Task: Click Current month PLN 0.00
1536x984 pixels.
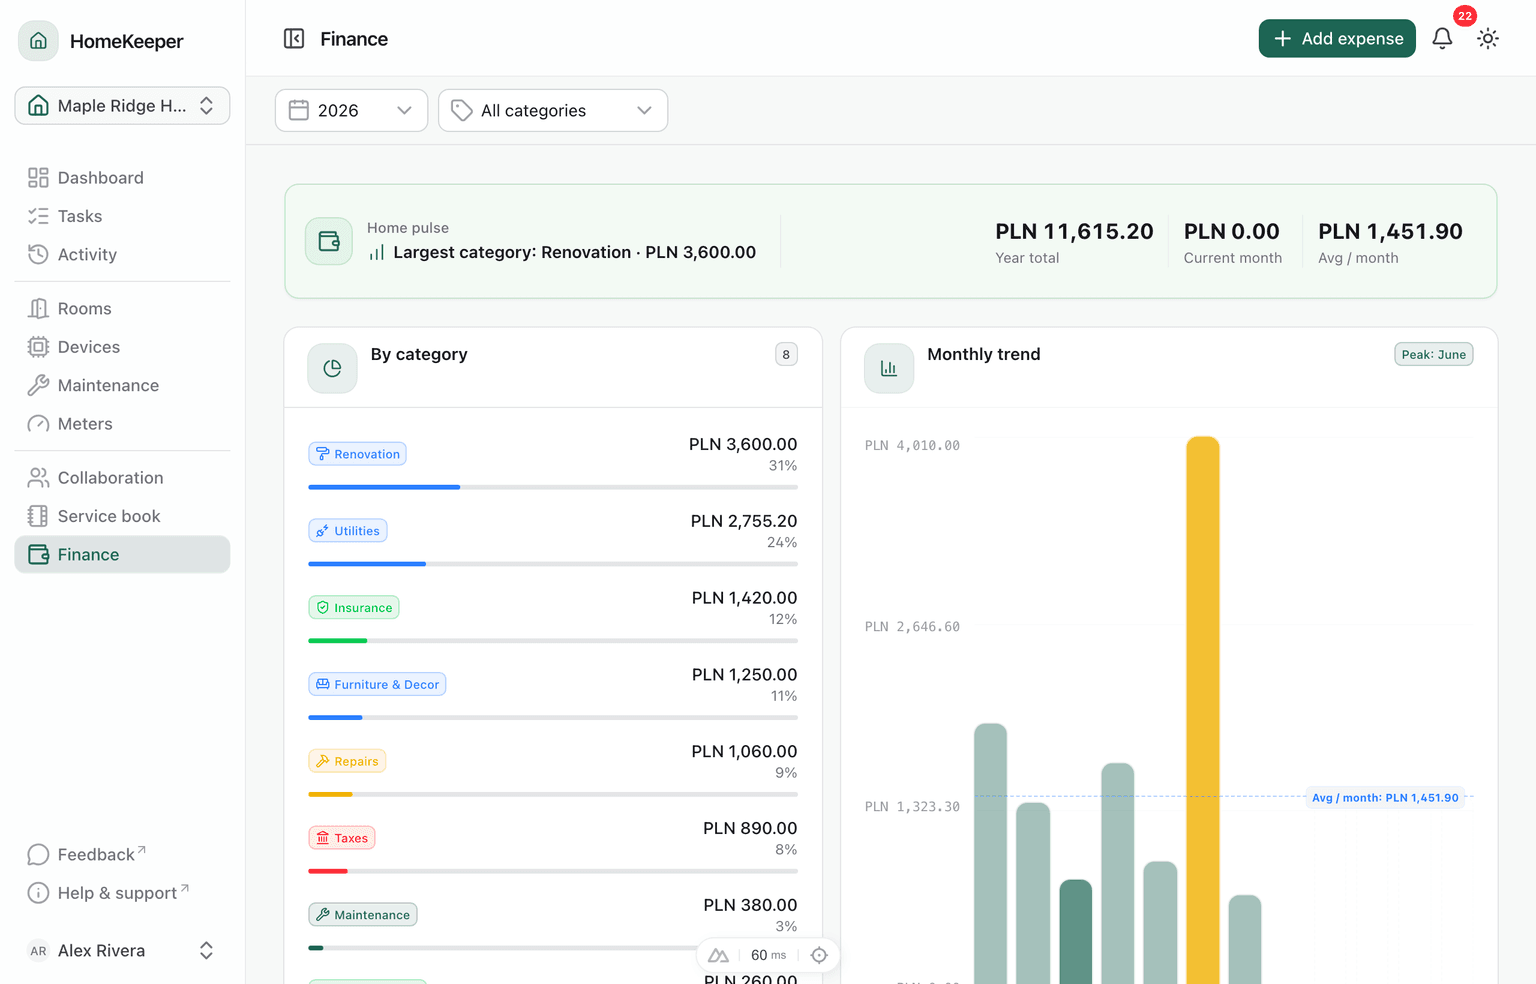Action: click(1233, 242)
